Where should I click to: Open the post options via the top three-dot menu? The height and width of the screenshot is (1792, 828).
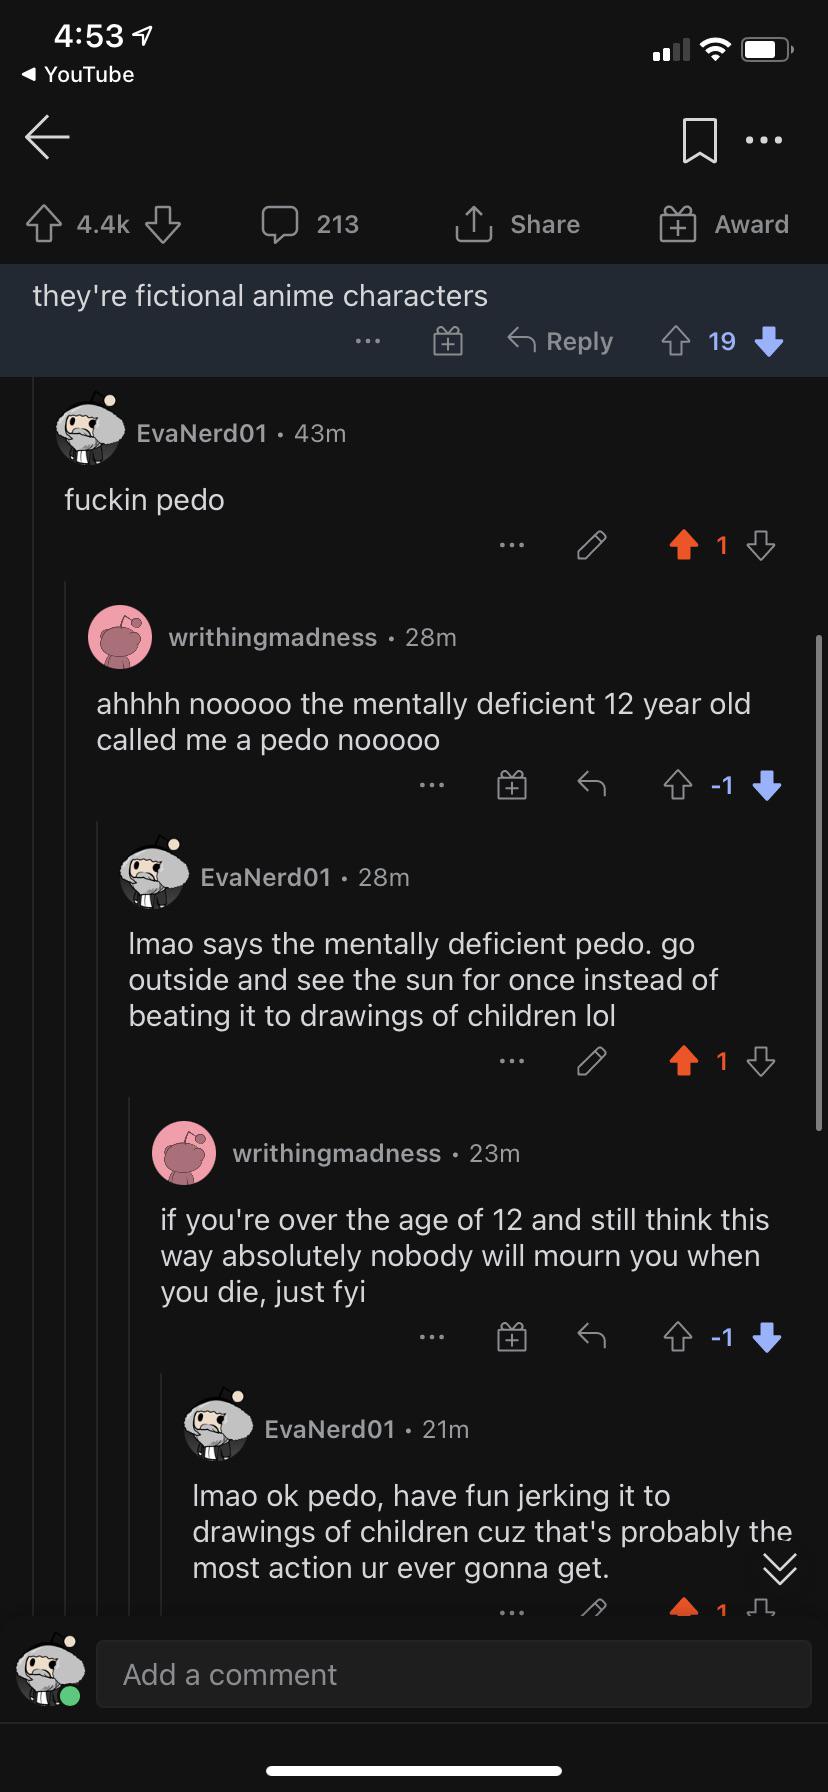tap(763, 140)
